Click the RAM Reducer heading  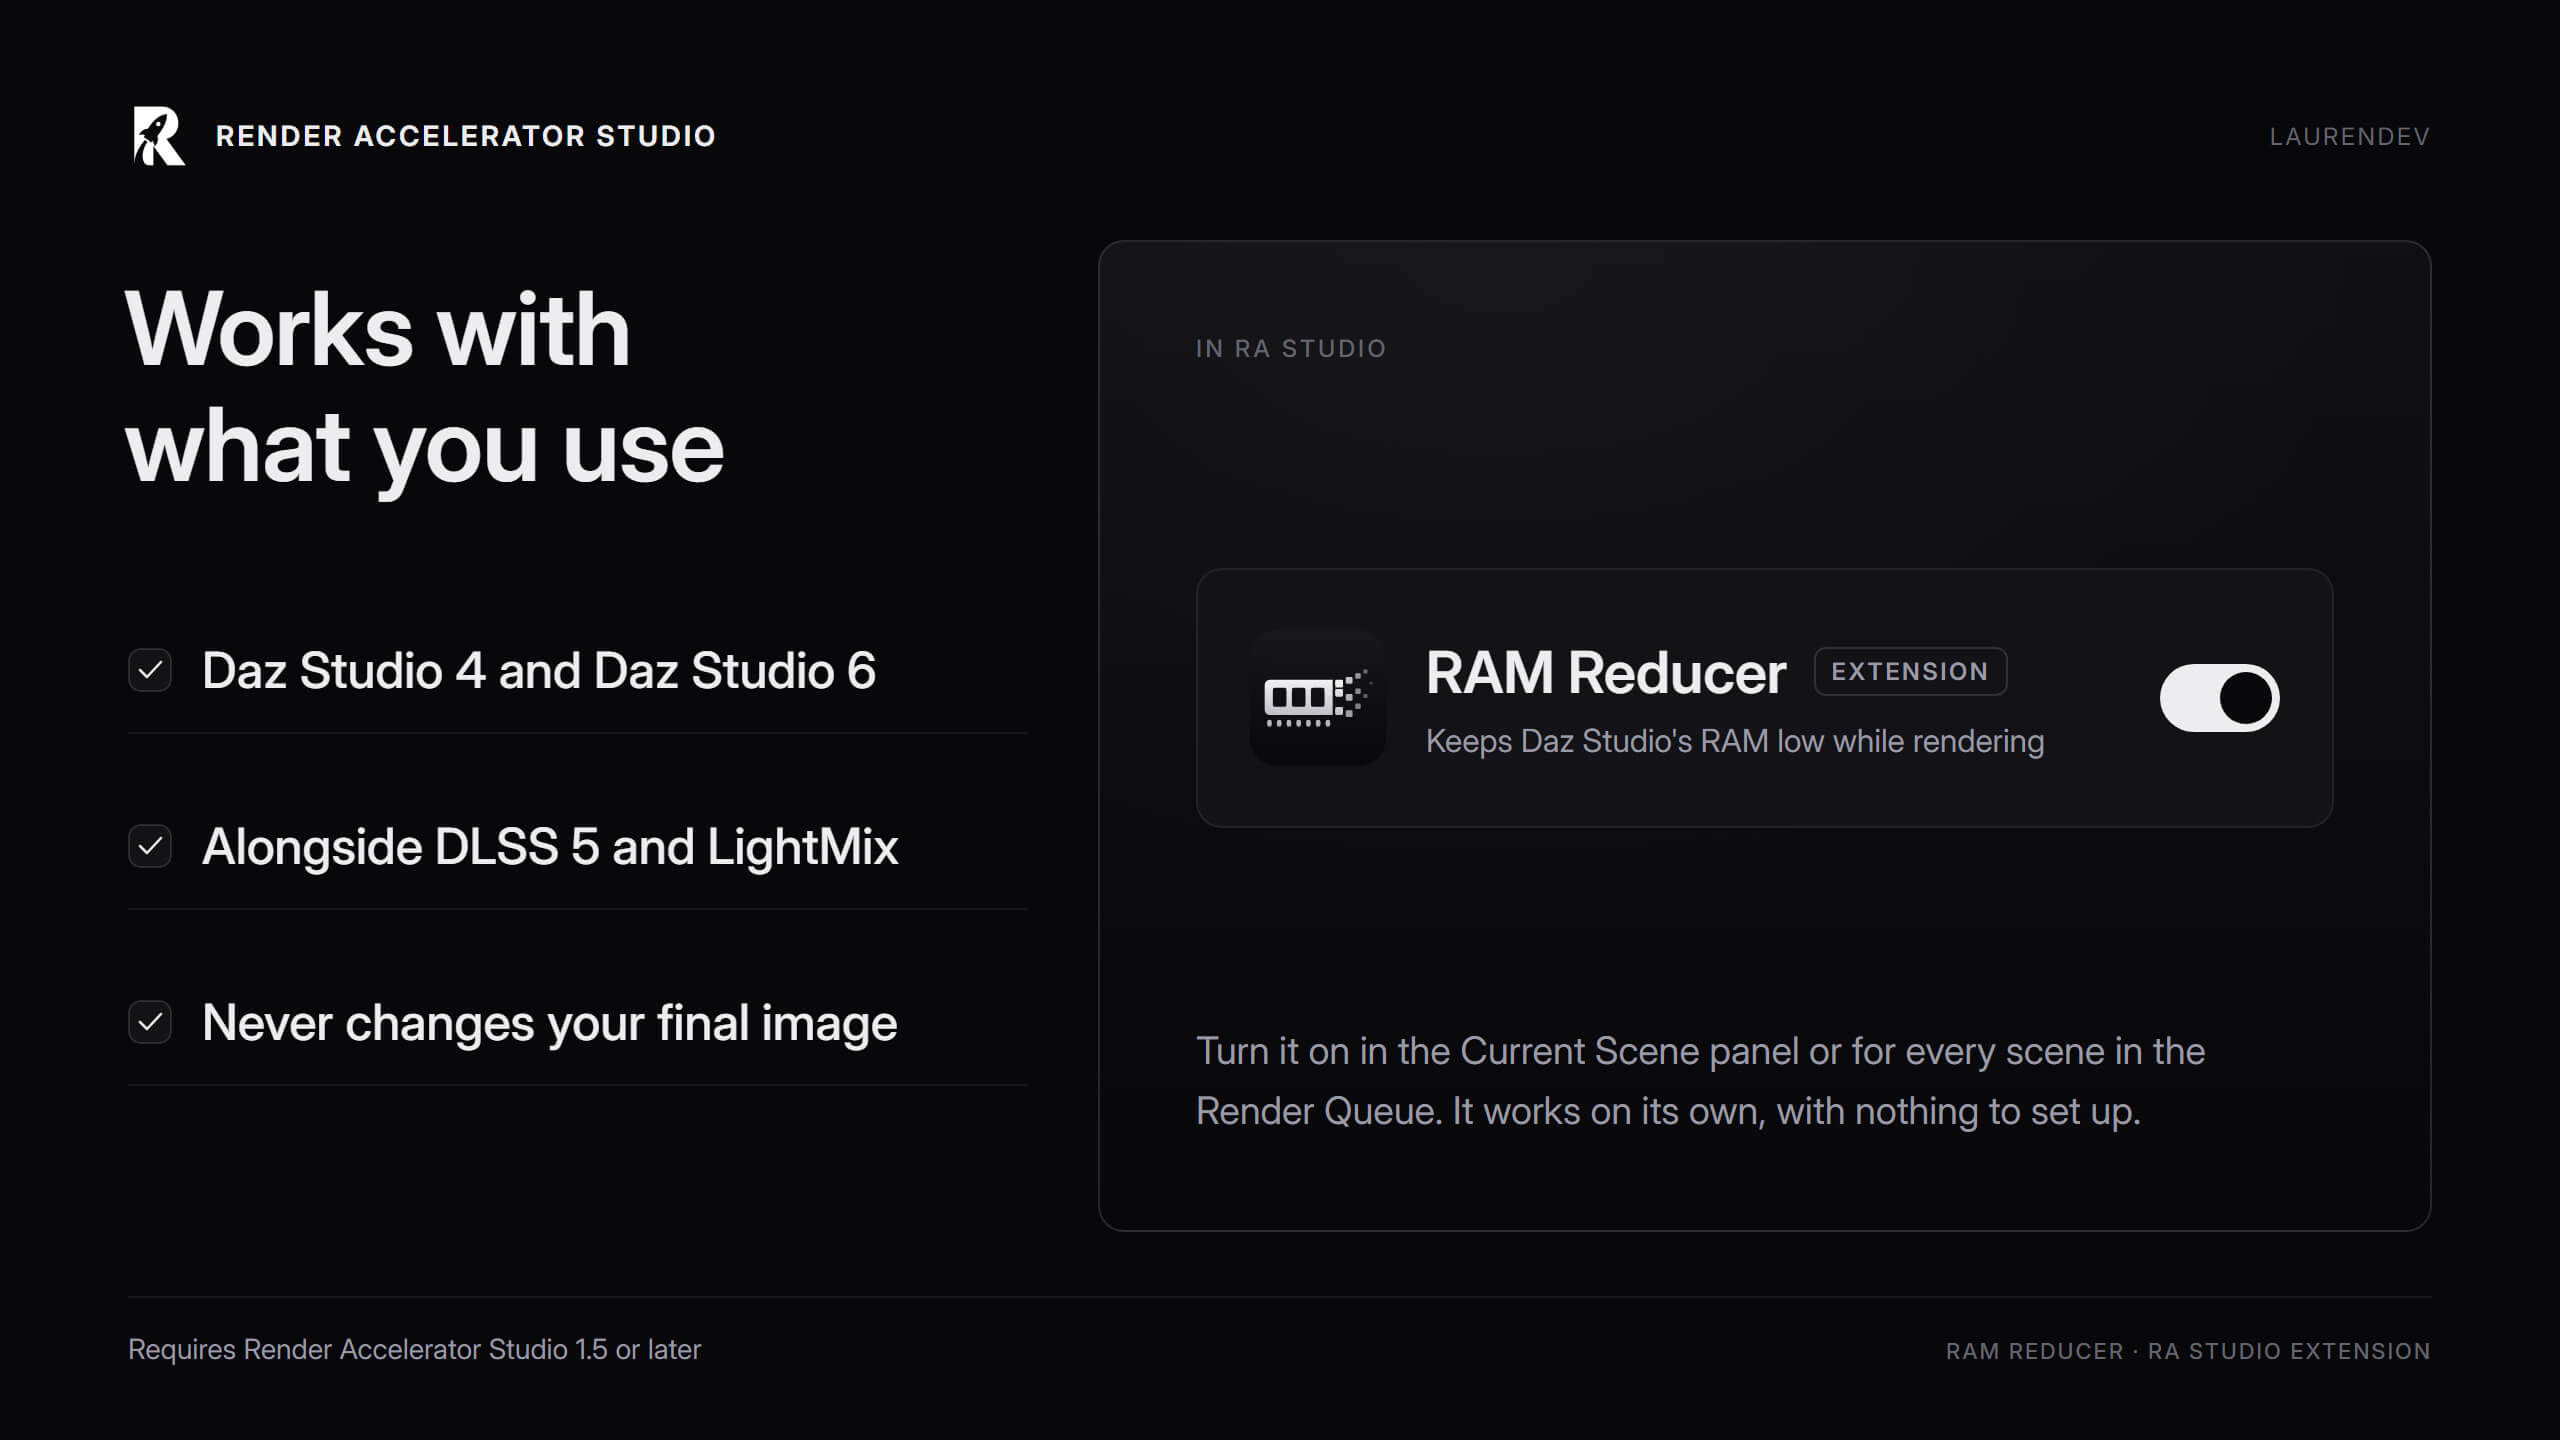(1605, 672)
